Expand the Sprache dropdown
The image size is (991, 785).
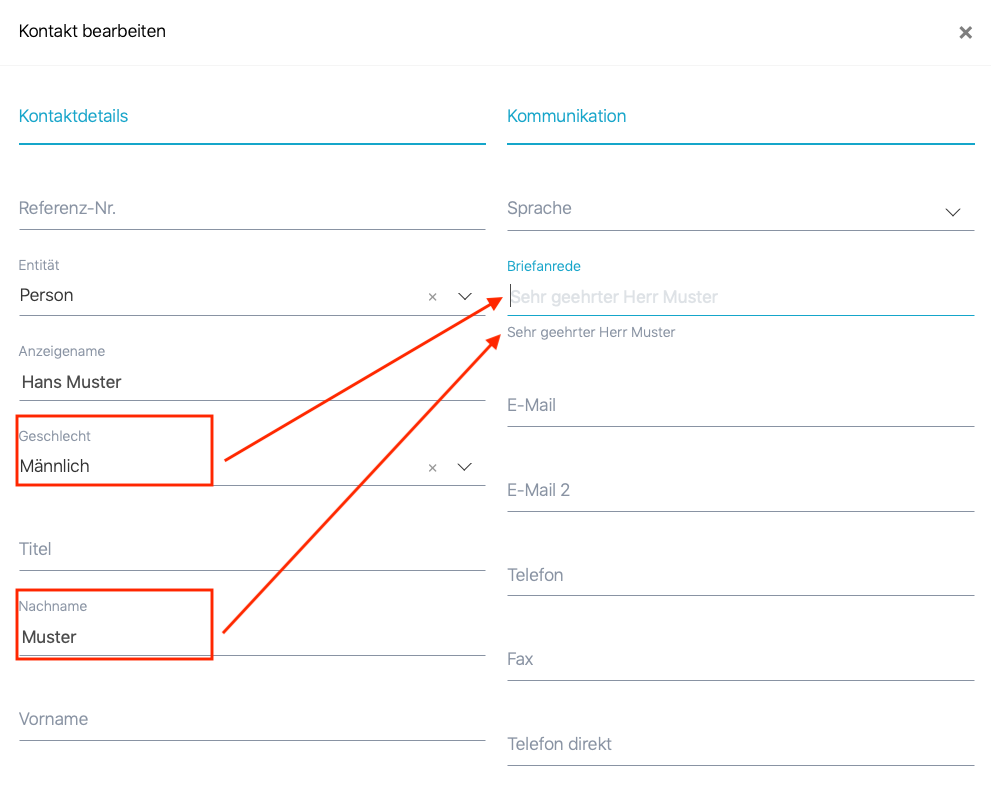tap(952, 212)
